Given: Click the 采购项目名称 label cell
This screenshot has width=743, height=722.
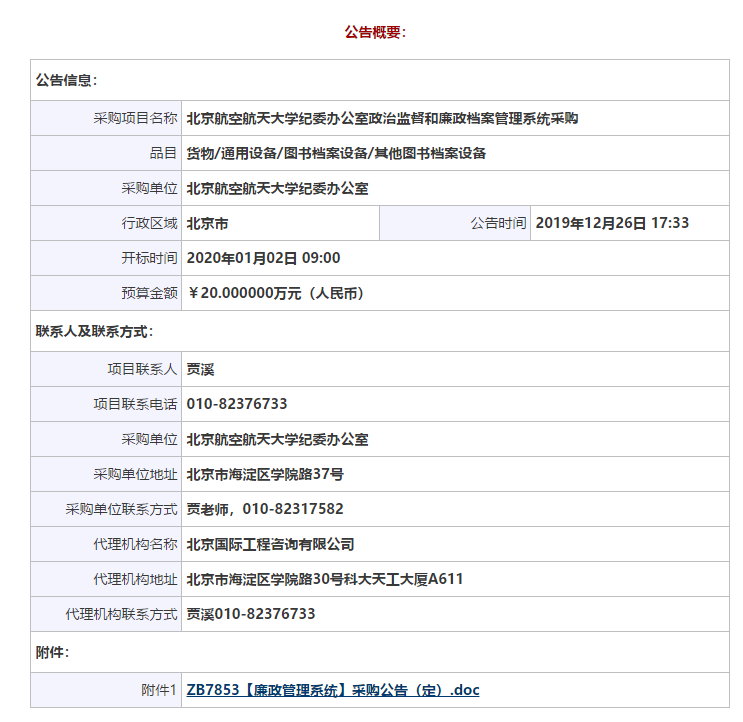Looking at the screenshot, I should 135,118.
